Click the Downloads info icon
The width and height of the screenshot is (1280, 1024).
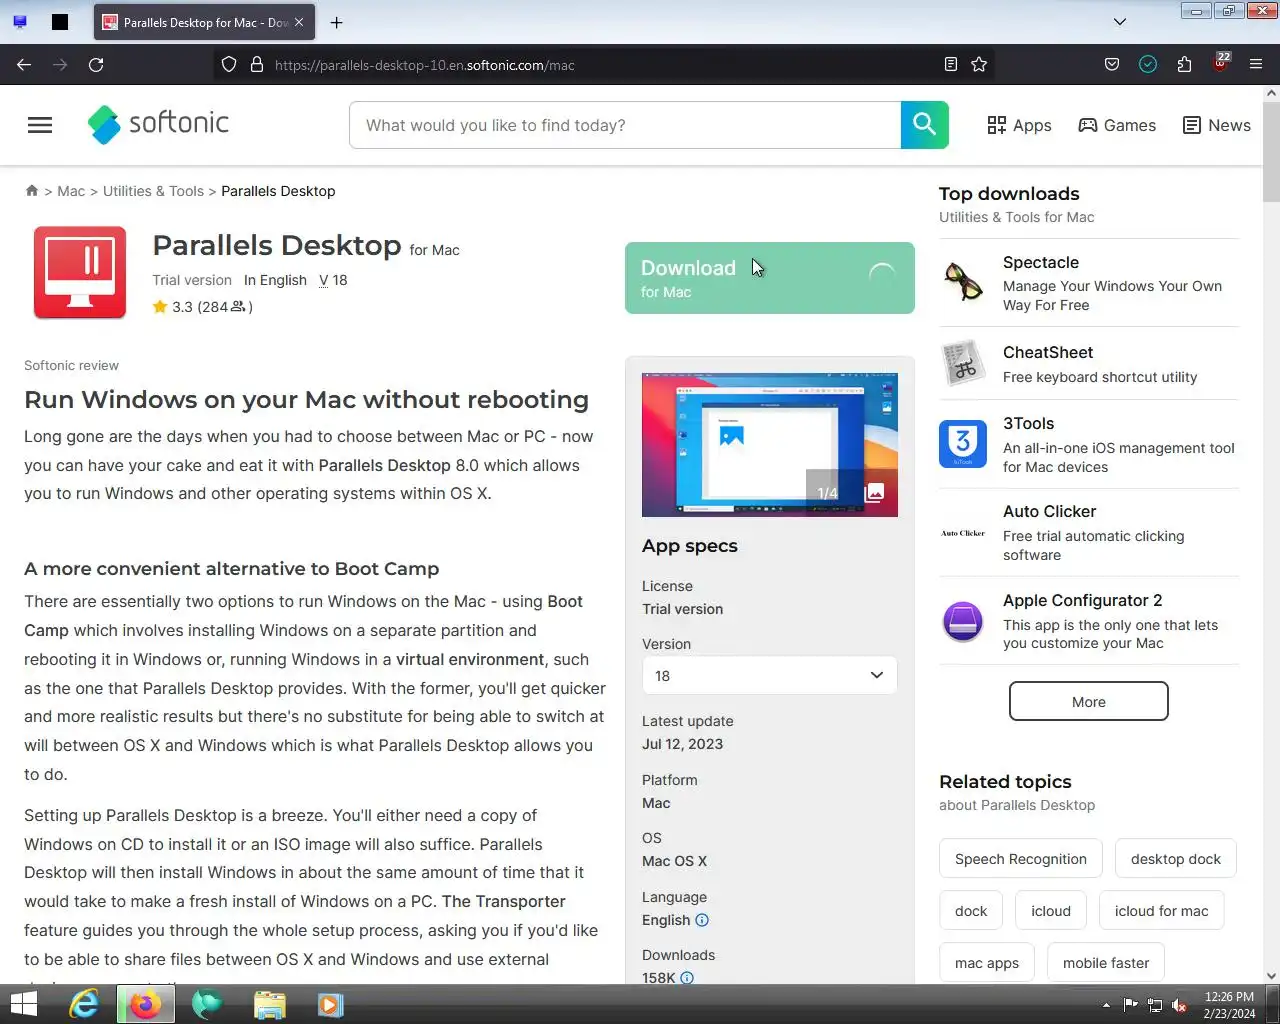(687, 978)
